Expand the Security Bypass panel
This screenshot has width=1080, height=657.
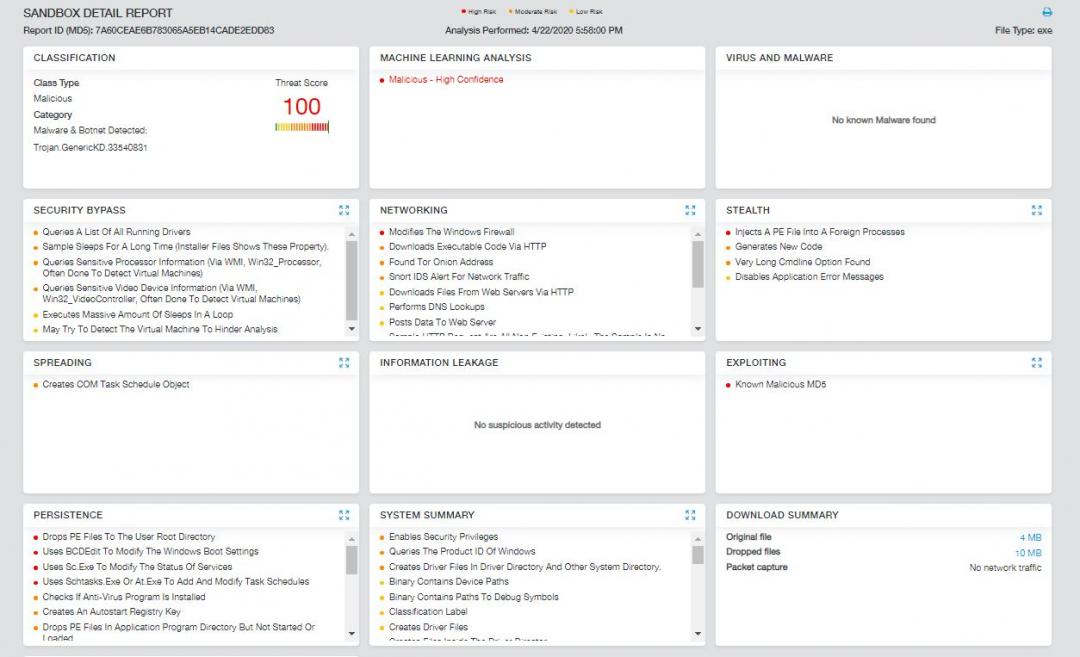click(x=344, y=210)
